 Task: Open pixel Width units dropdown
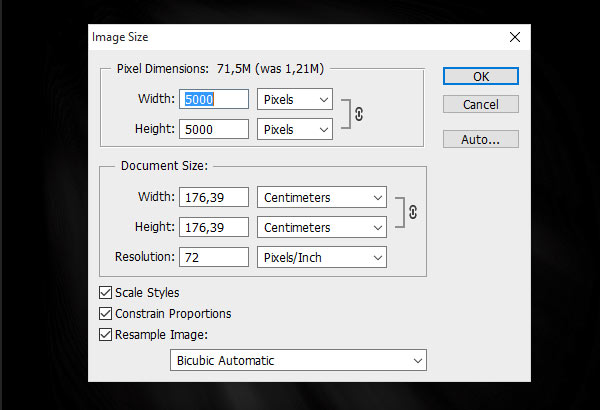295,99
